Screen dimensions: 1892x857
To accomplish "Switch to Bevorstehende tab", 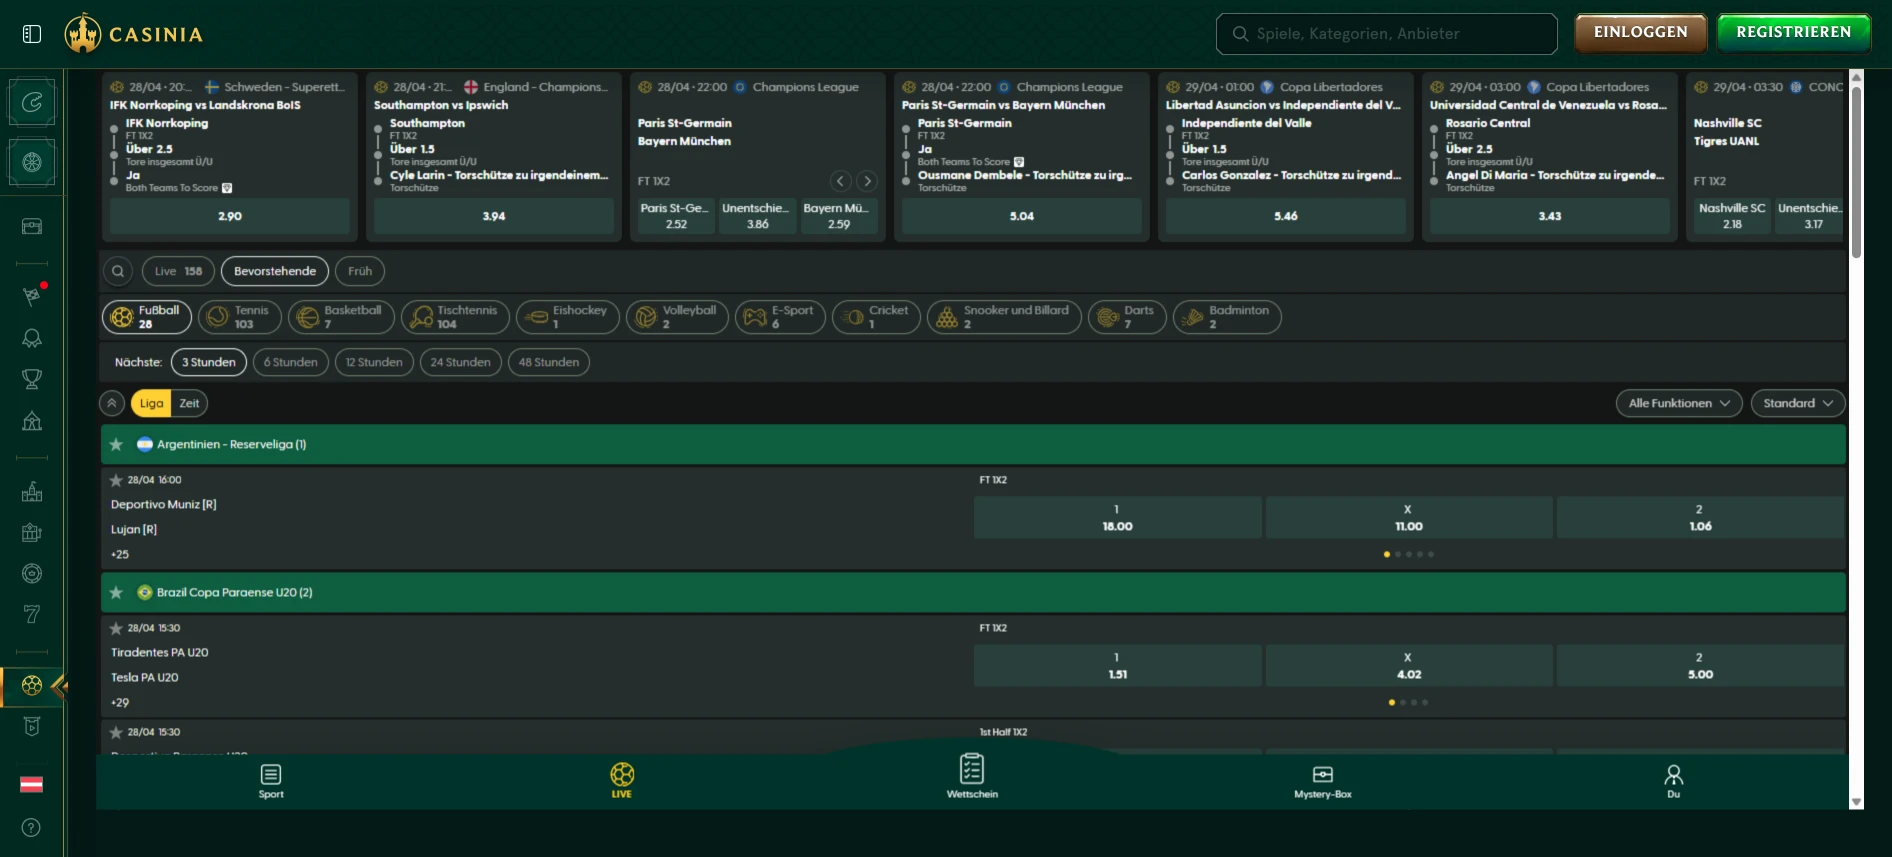I will tap(275, 271).
